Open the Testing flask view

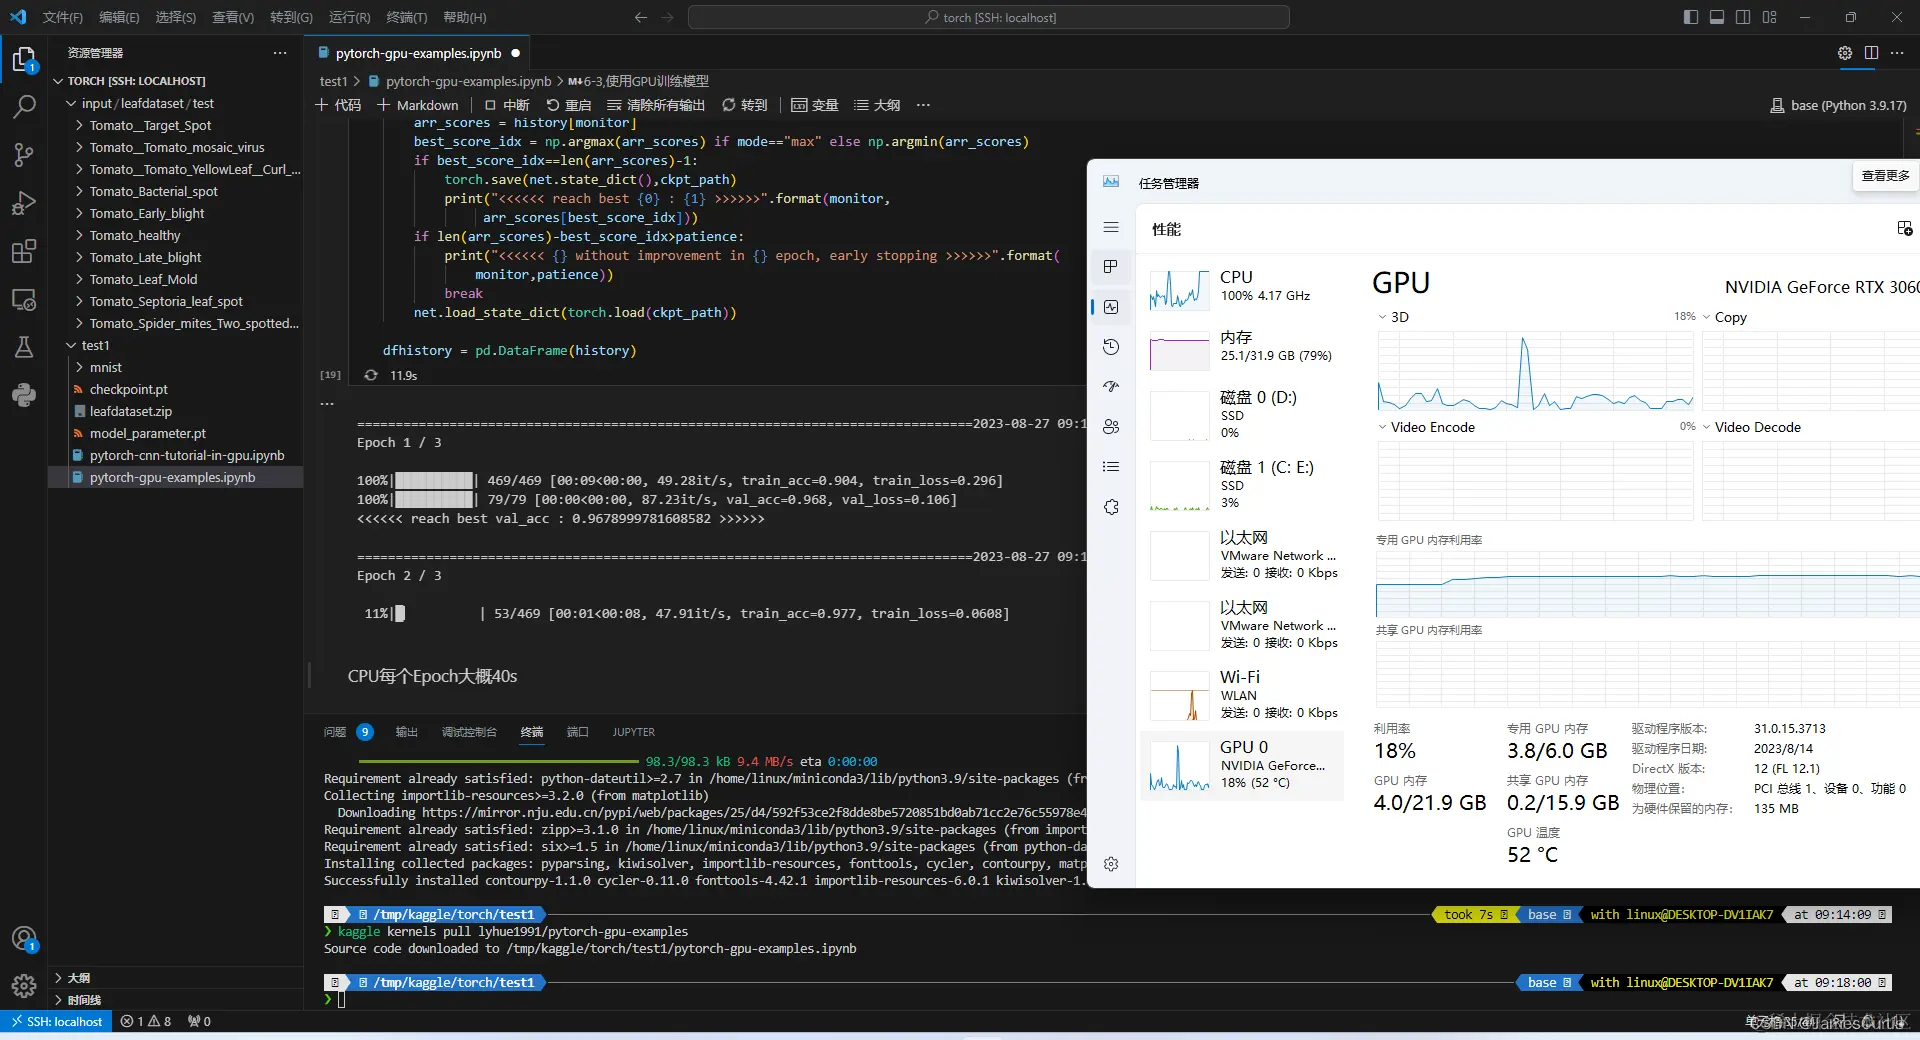click(x=24, y=347)
